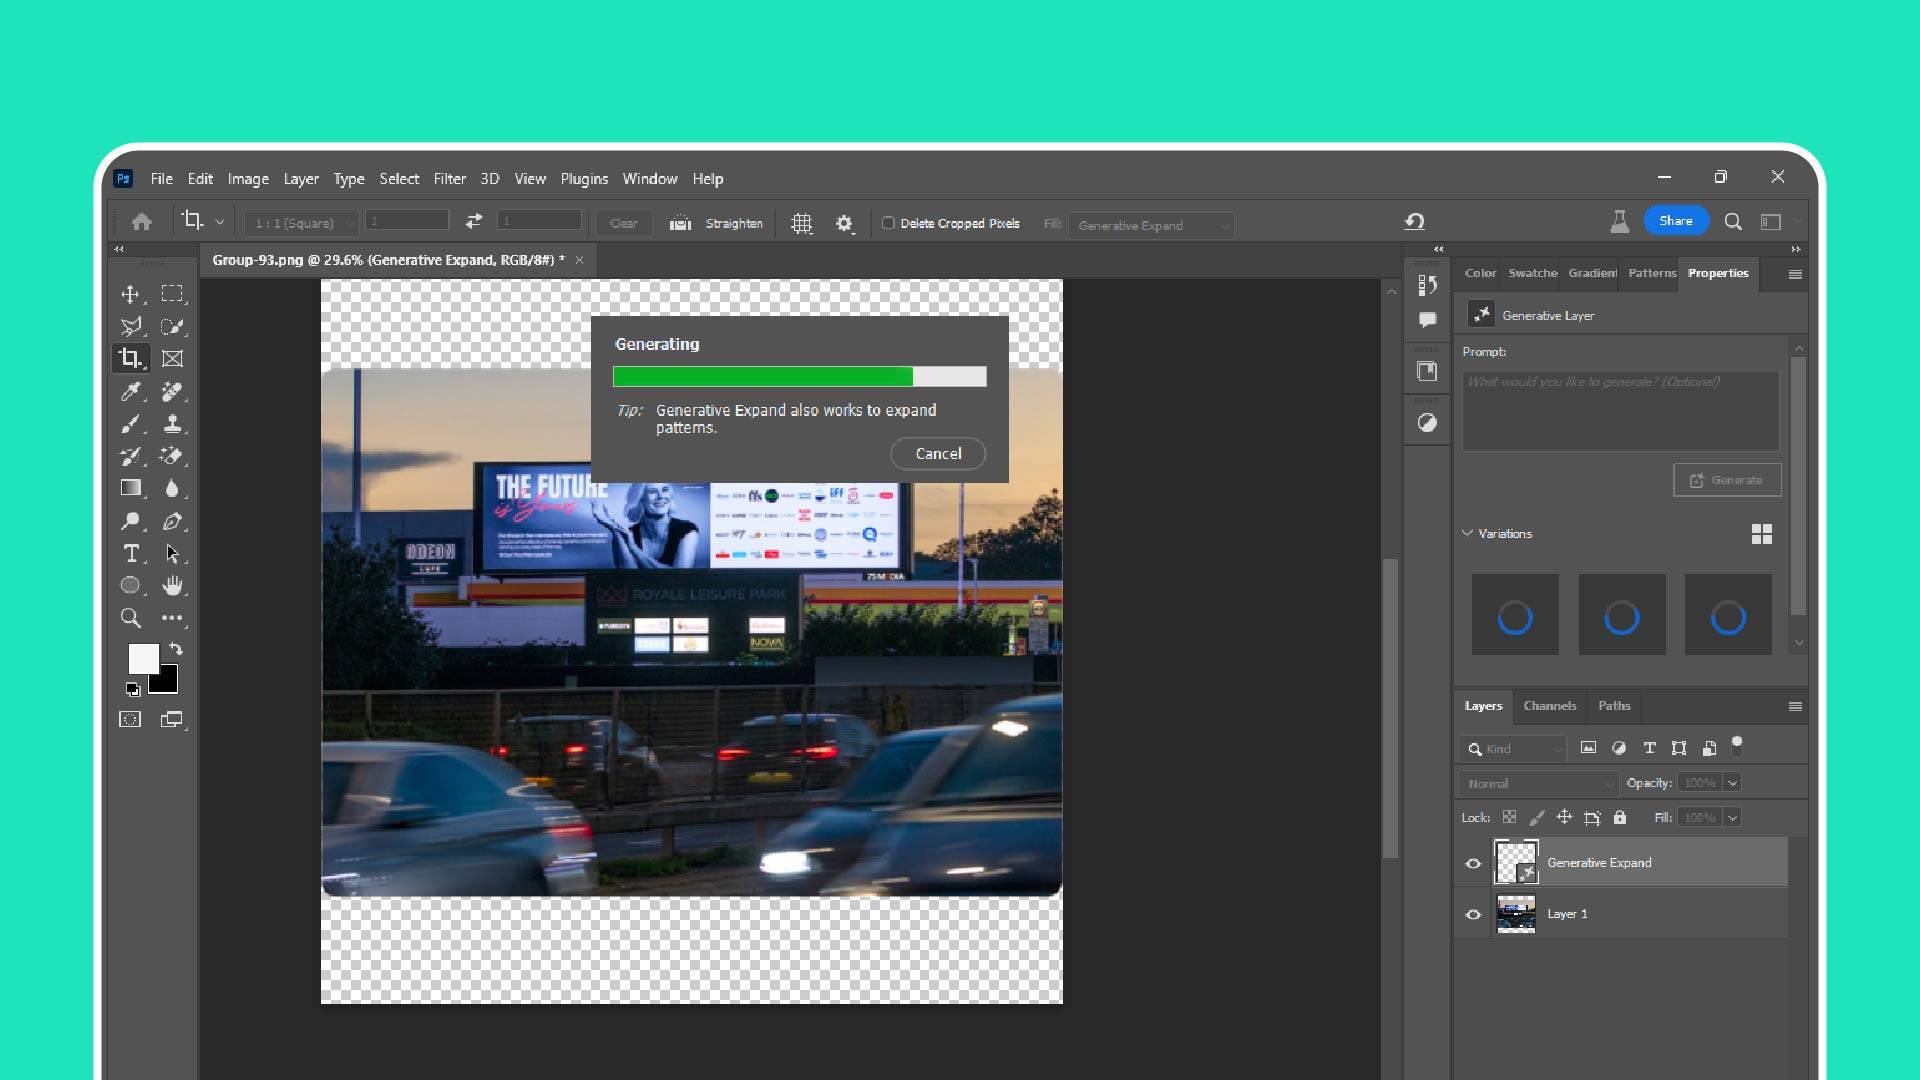Enable Delete Cropped Pixels checkbox
This screenshot has height=1080, width=1920.
tap(886, 224)
